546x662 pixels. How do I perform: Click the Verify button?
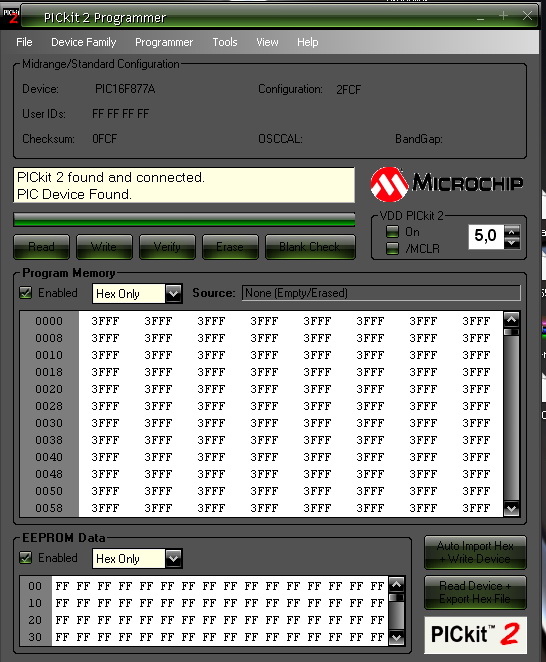[x=167, y=247]
